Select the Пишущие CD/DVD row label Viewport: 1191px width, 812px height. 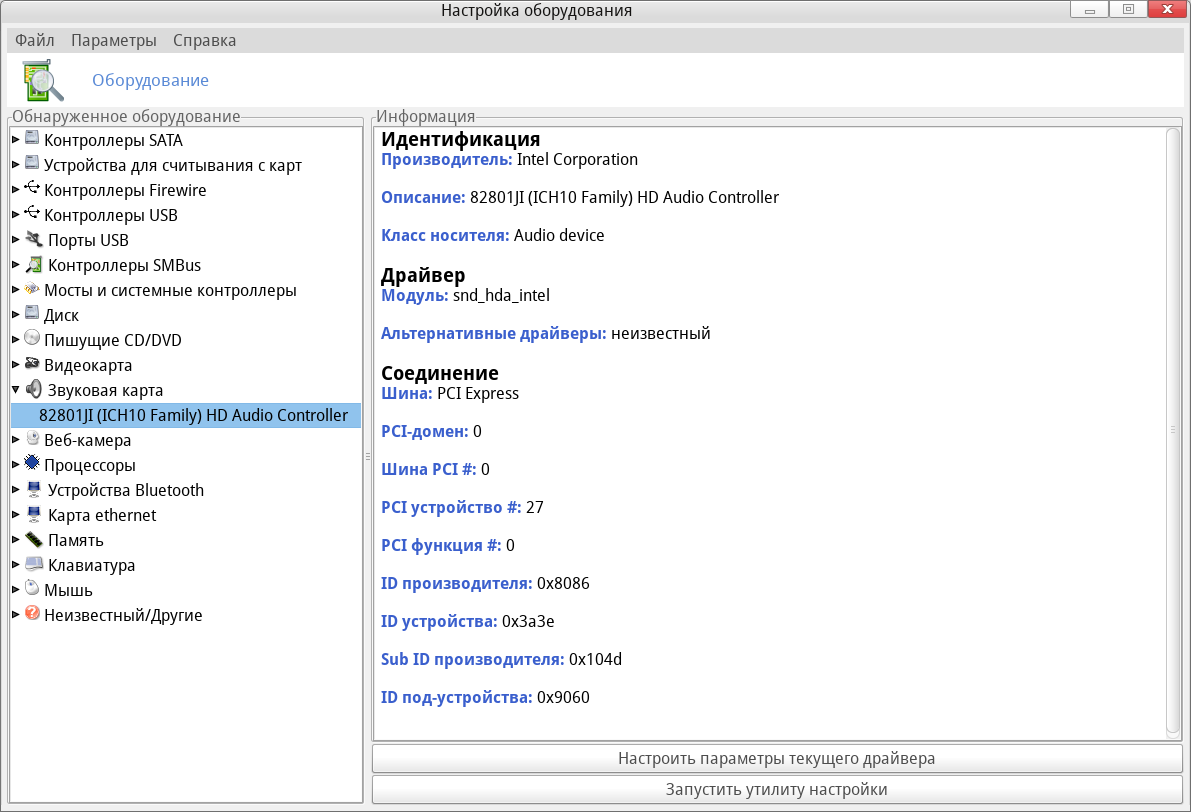point(112,340)
